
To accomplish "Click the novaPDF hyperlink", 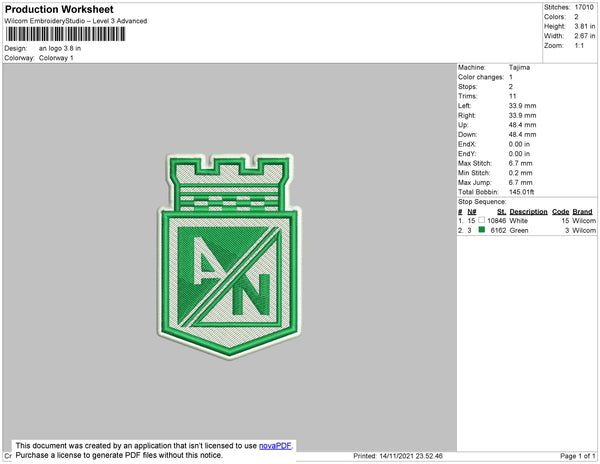I will [275, 446].
